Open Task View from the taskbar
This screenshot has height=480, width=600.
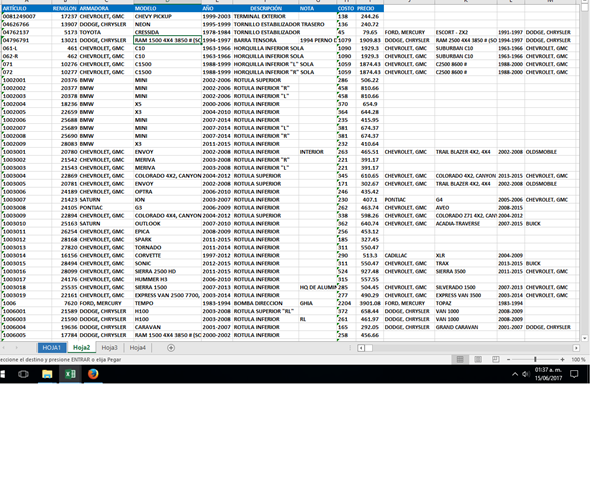coord(23,374)
